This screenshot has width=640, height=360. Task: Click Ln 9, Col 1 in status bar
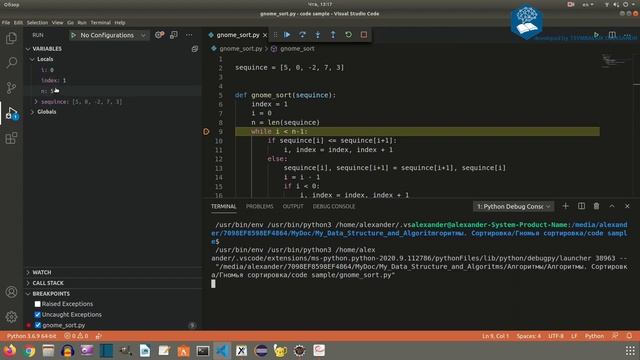495,336
